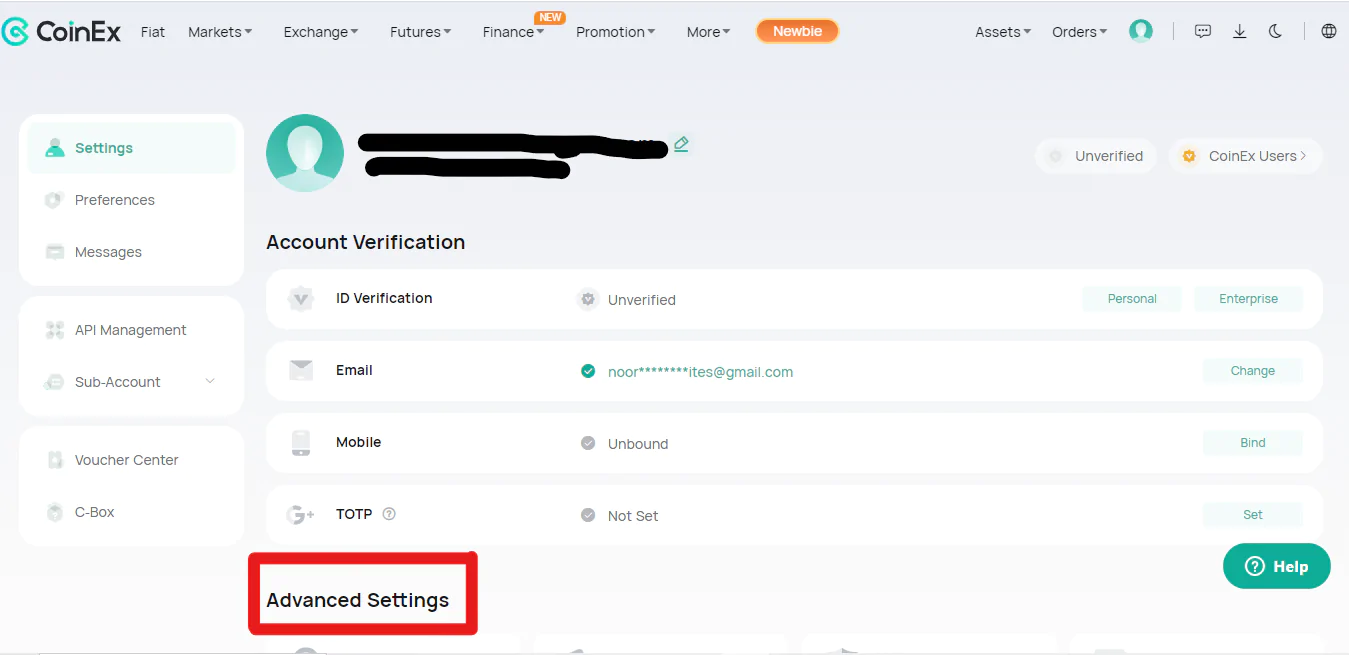Click the API Management icon in the sidebar
Screen dimensions: 1349x655
(55, 330)
